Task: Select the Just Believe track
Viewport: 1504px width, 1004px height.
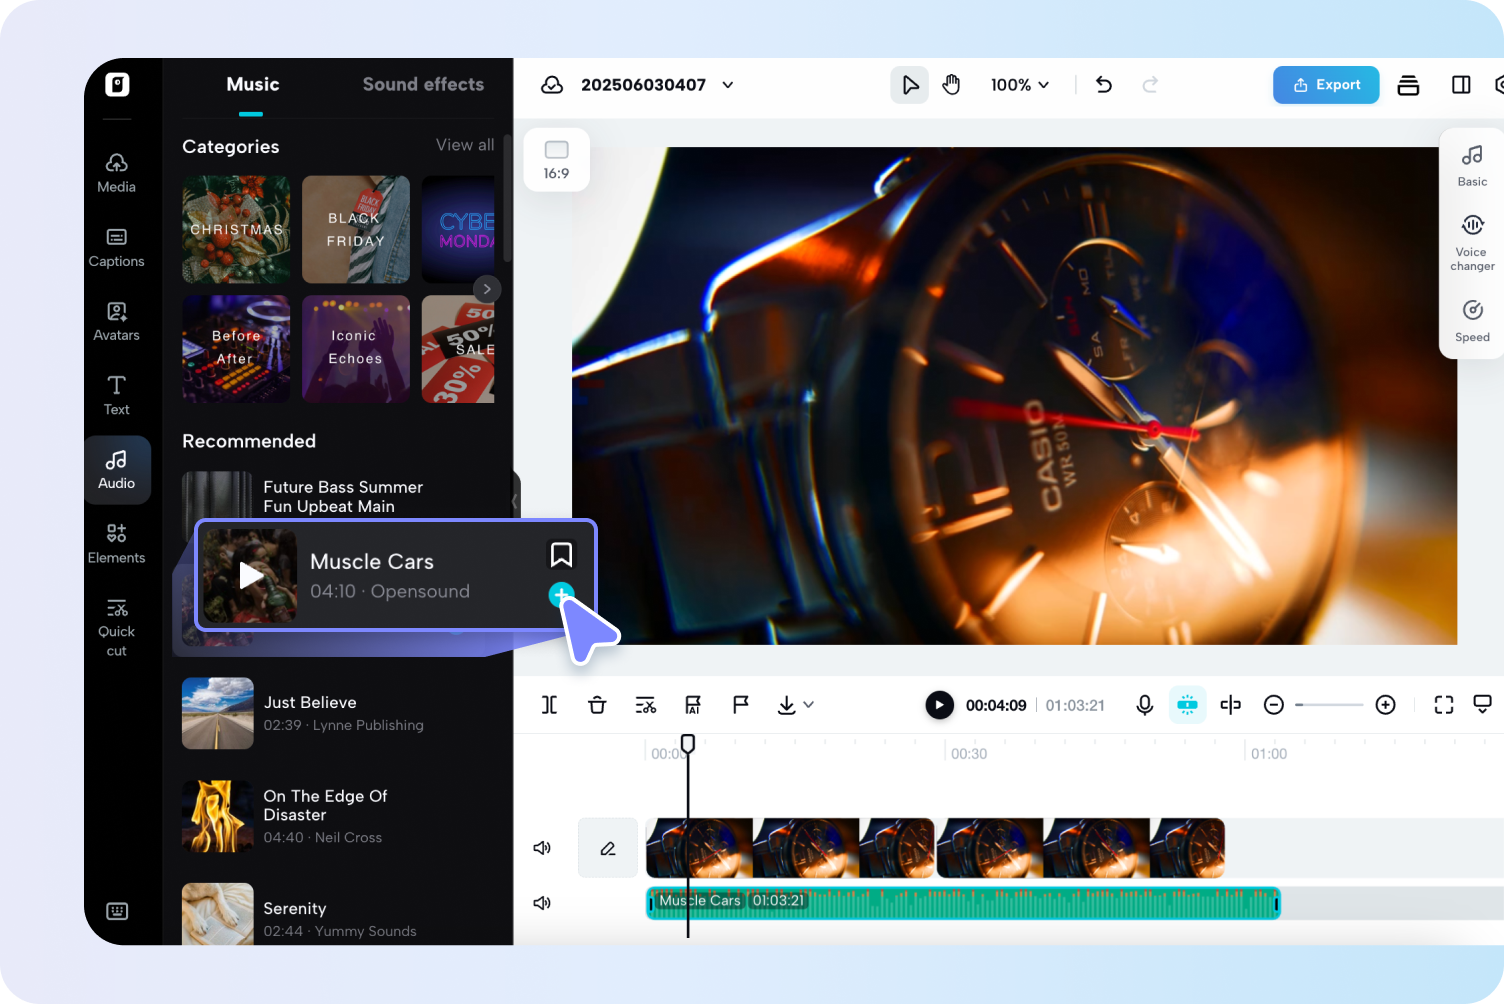Action: [338, 713]
